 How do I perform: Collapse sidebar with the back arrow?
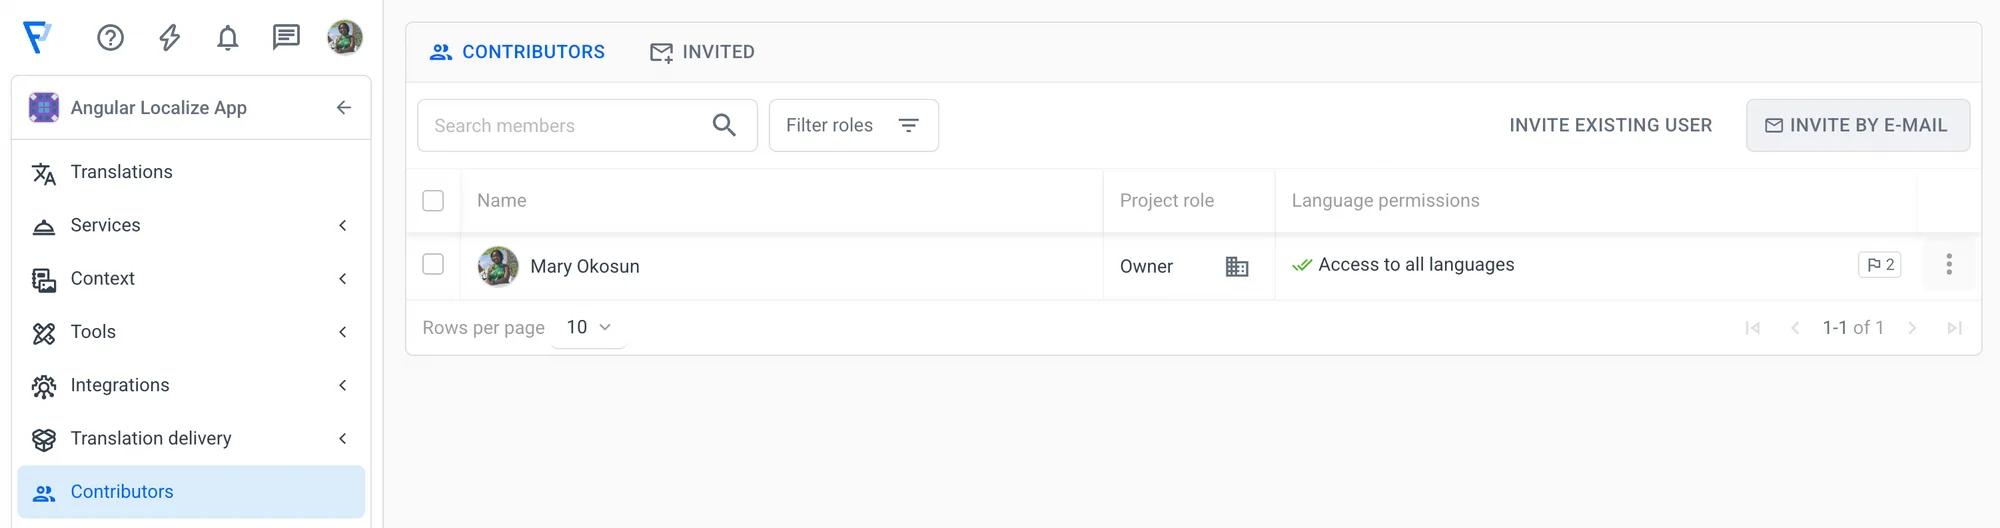[344, 108]
